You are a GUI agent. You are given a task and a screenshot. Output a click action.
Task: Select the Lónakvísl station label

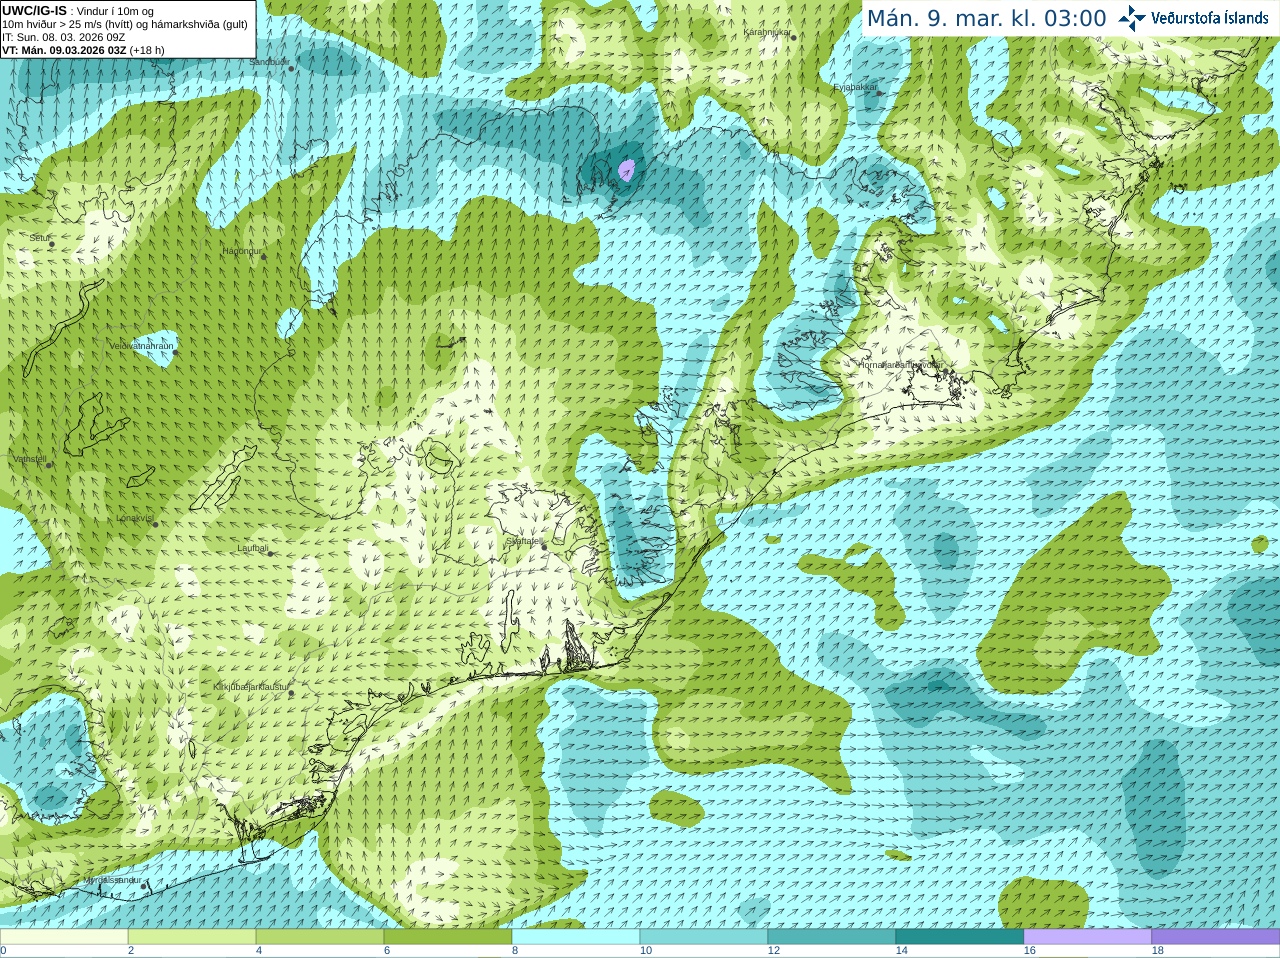click(x=134, y=518)
